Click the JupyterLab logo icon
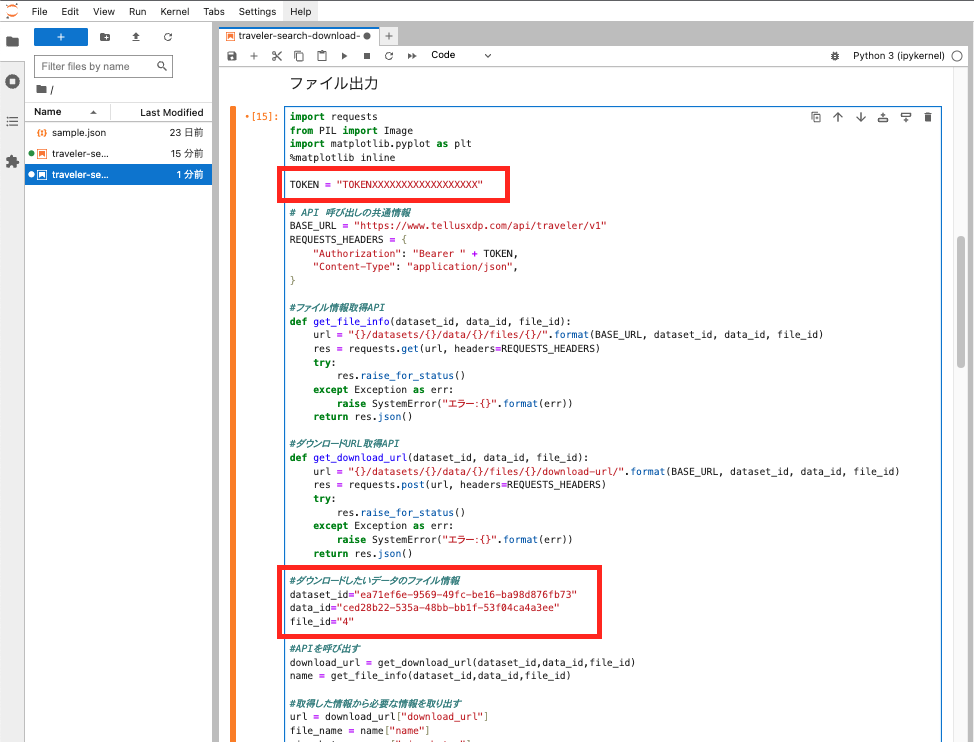Viewport: 974px width, 742px height. pyautogui.click(x=12, y=11)
